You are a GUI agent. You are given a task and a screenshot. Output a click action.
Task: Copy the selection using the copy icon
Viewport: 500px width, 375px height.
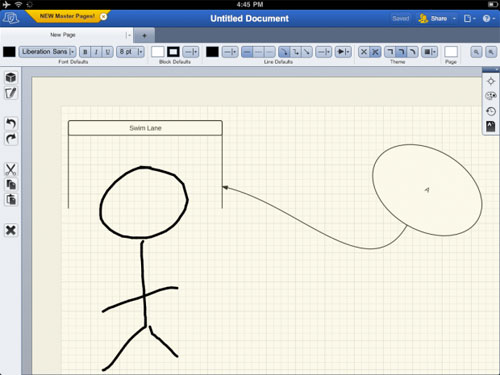11,184
